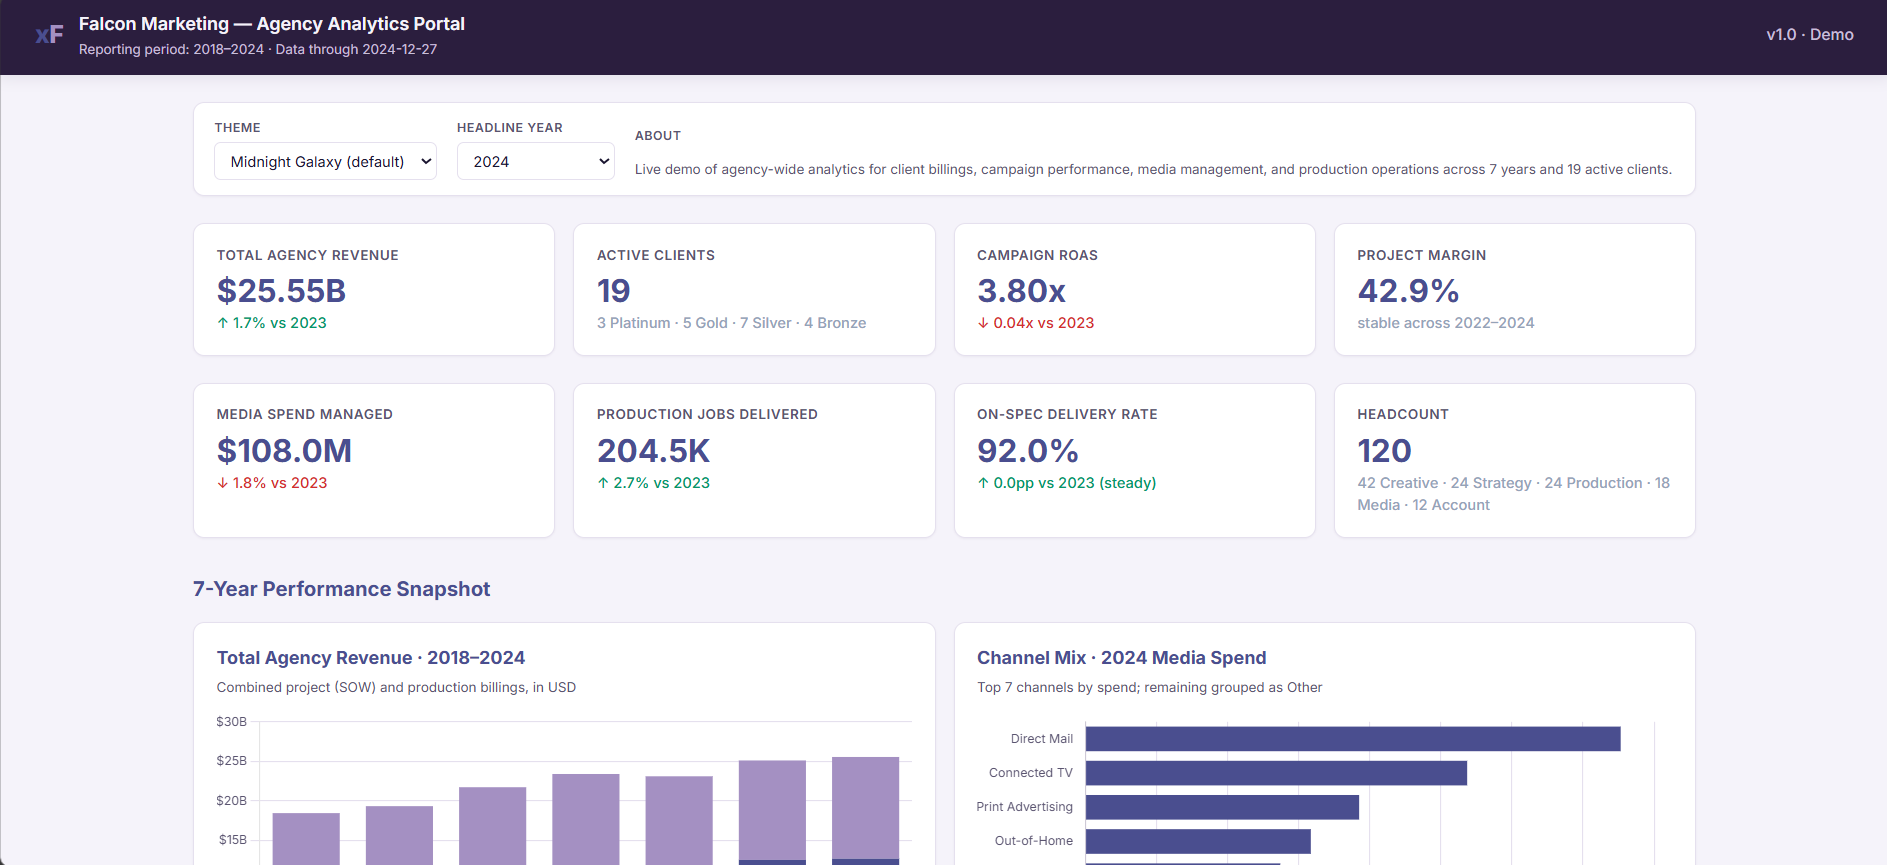Click the Media Spend Managed $108.0M value
The width and height of the screenshot is (1887, 865).
284,450
